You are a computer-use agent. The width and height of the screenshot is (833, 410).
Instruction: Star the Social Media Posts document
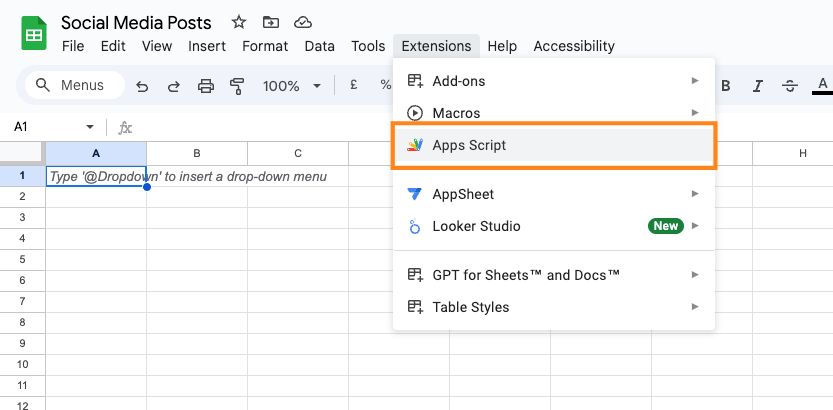238,22
